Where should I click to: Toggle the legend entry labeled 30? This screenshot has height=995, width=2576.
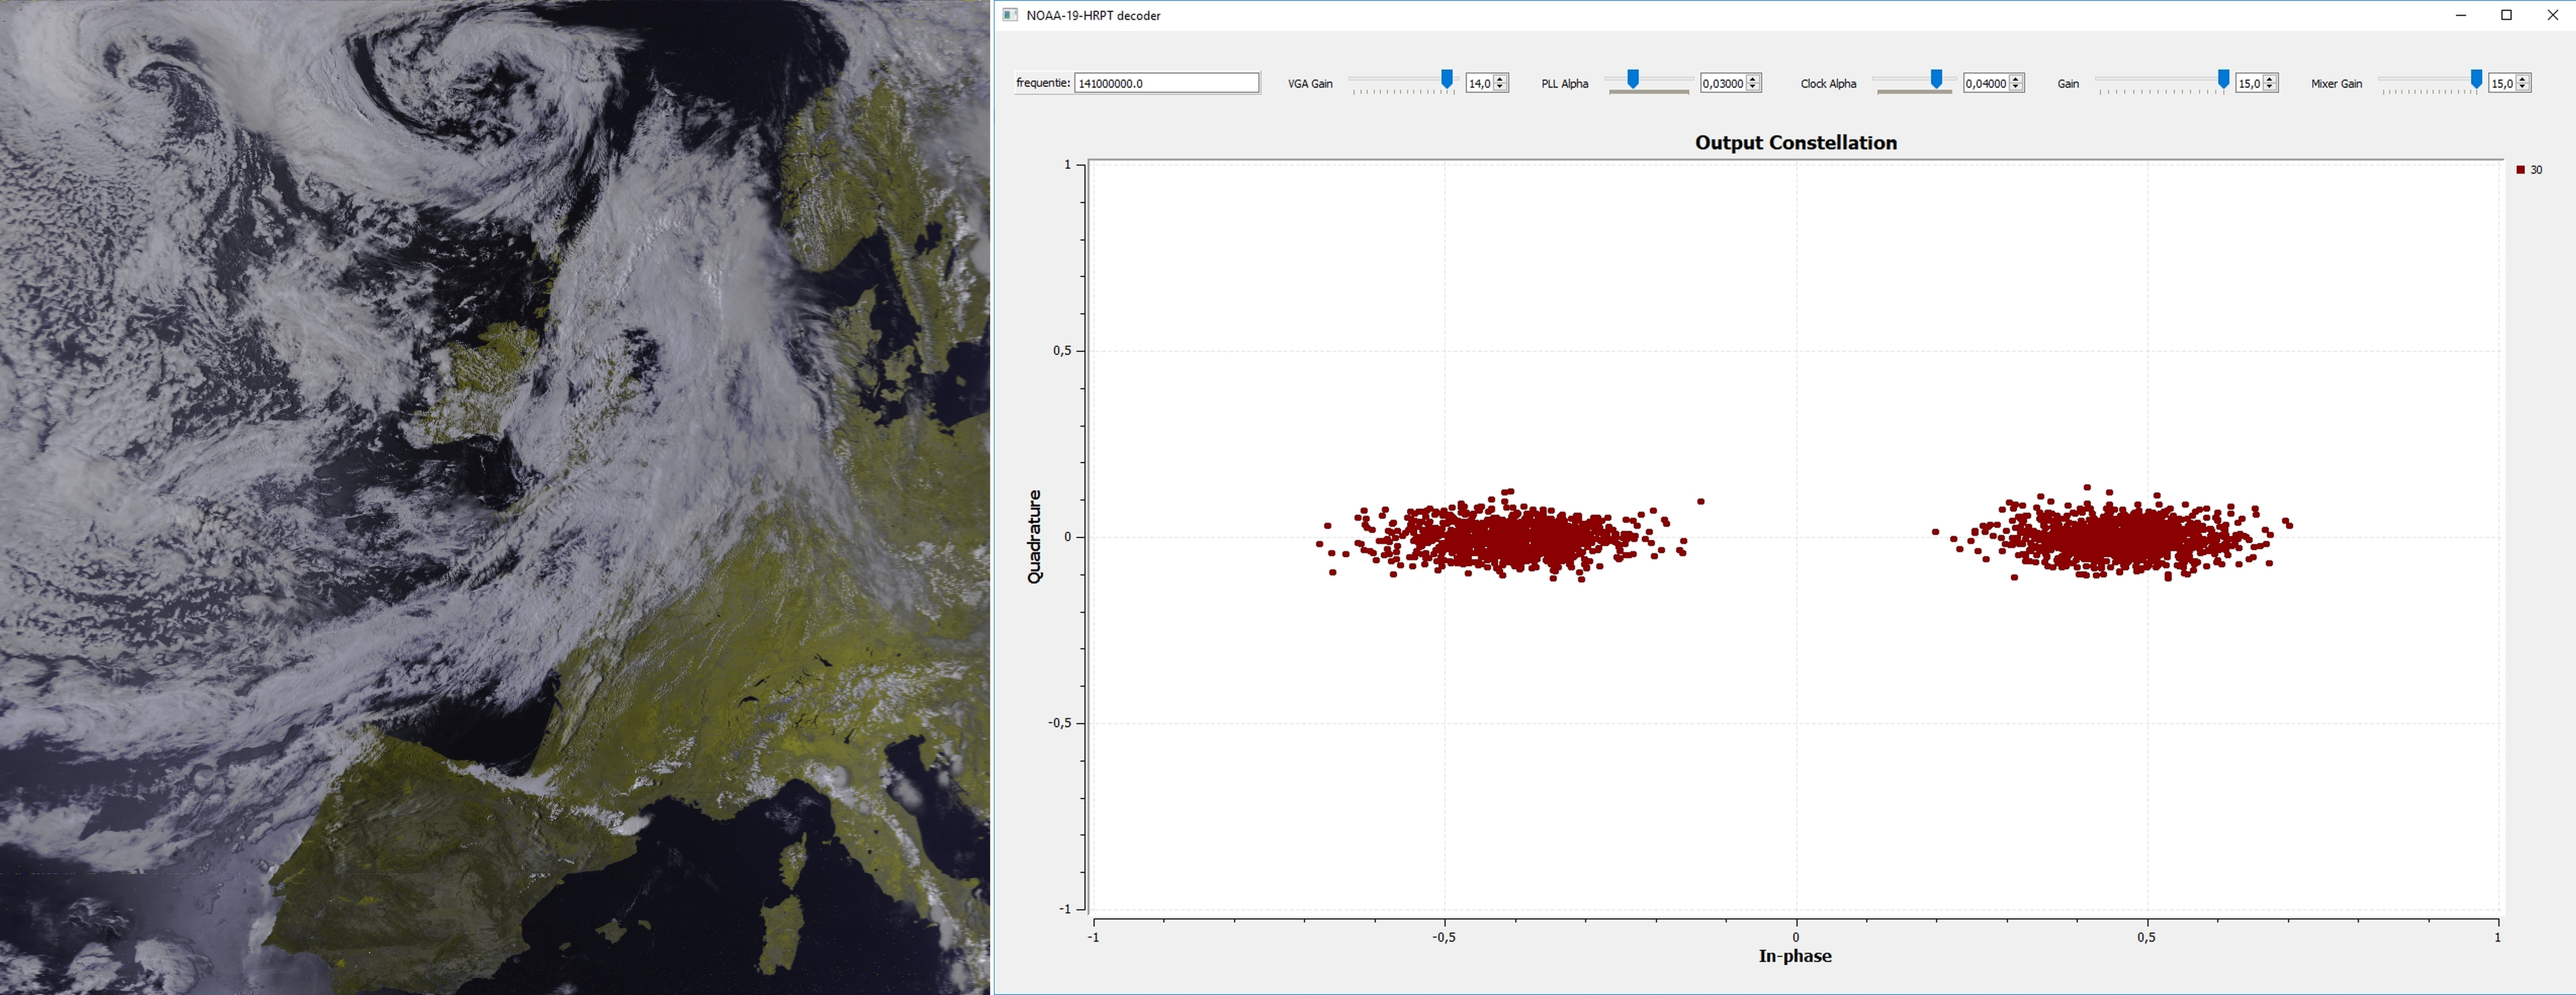click(x=2529, y=170)
